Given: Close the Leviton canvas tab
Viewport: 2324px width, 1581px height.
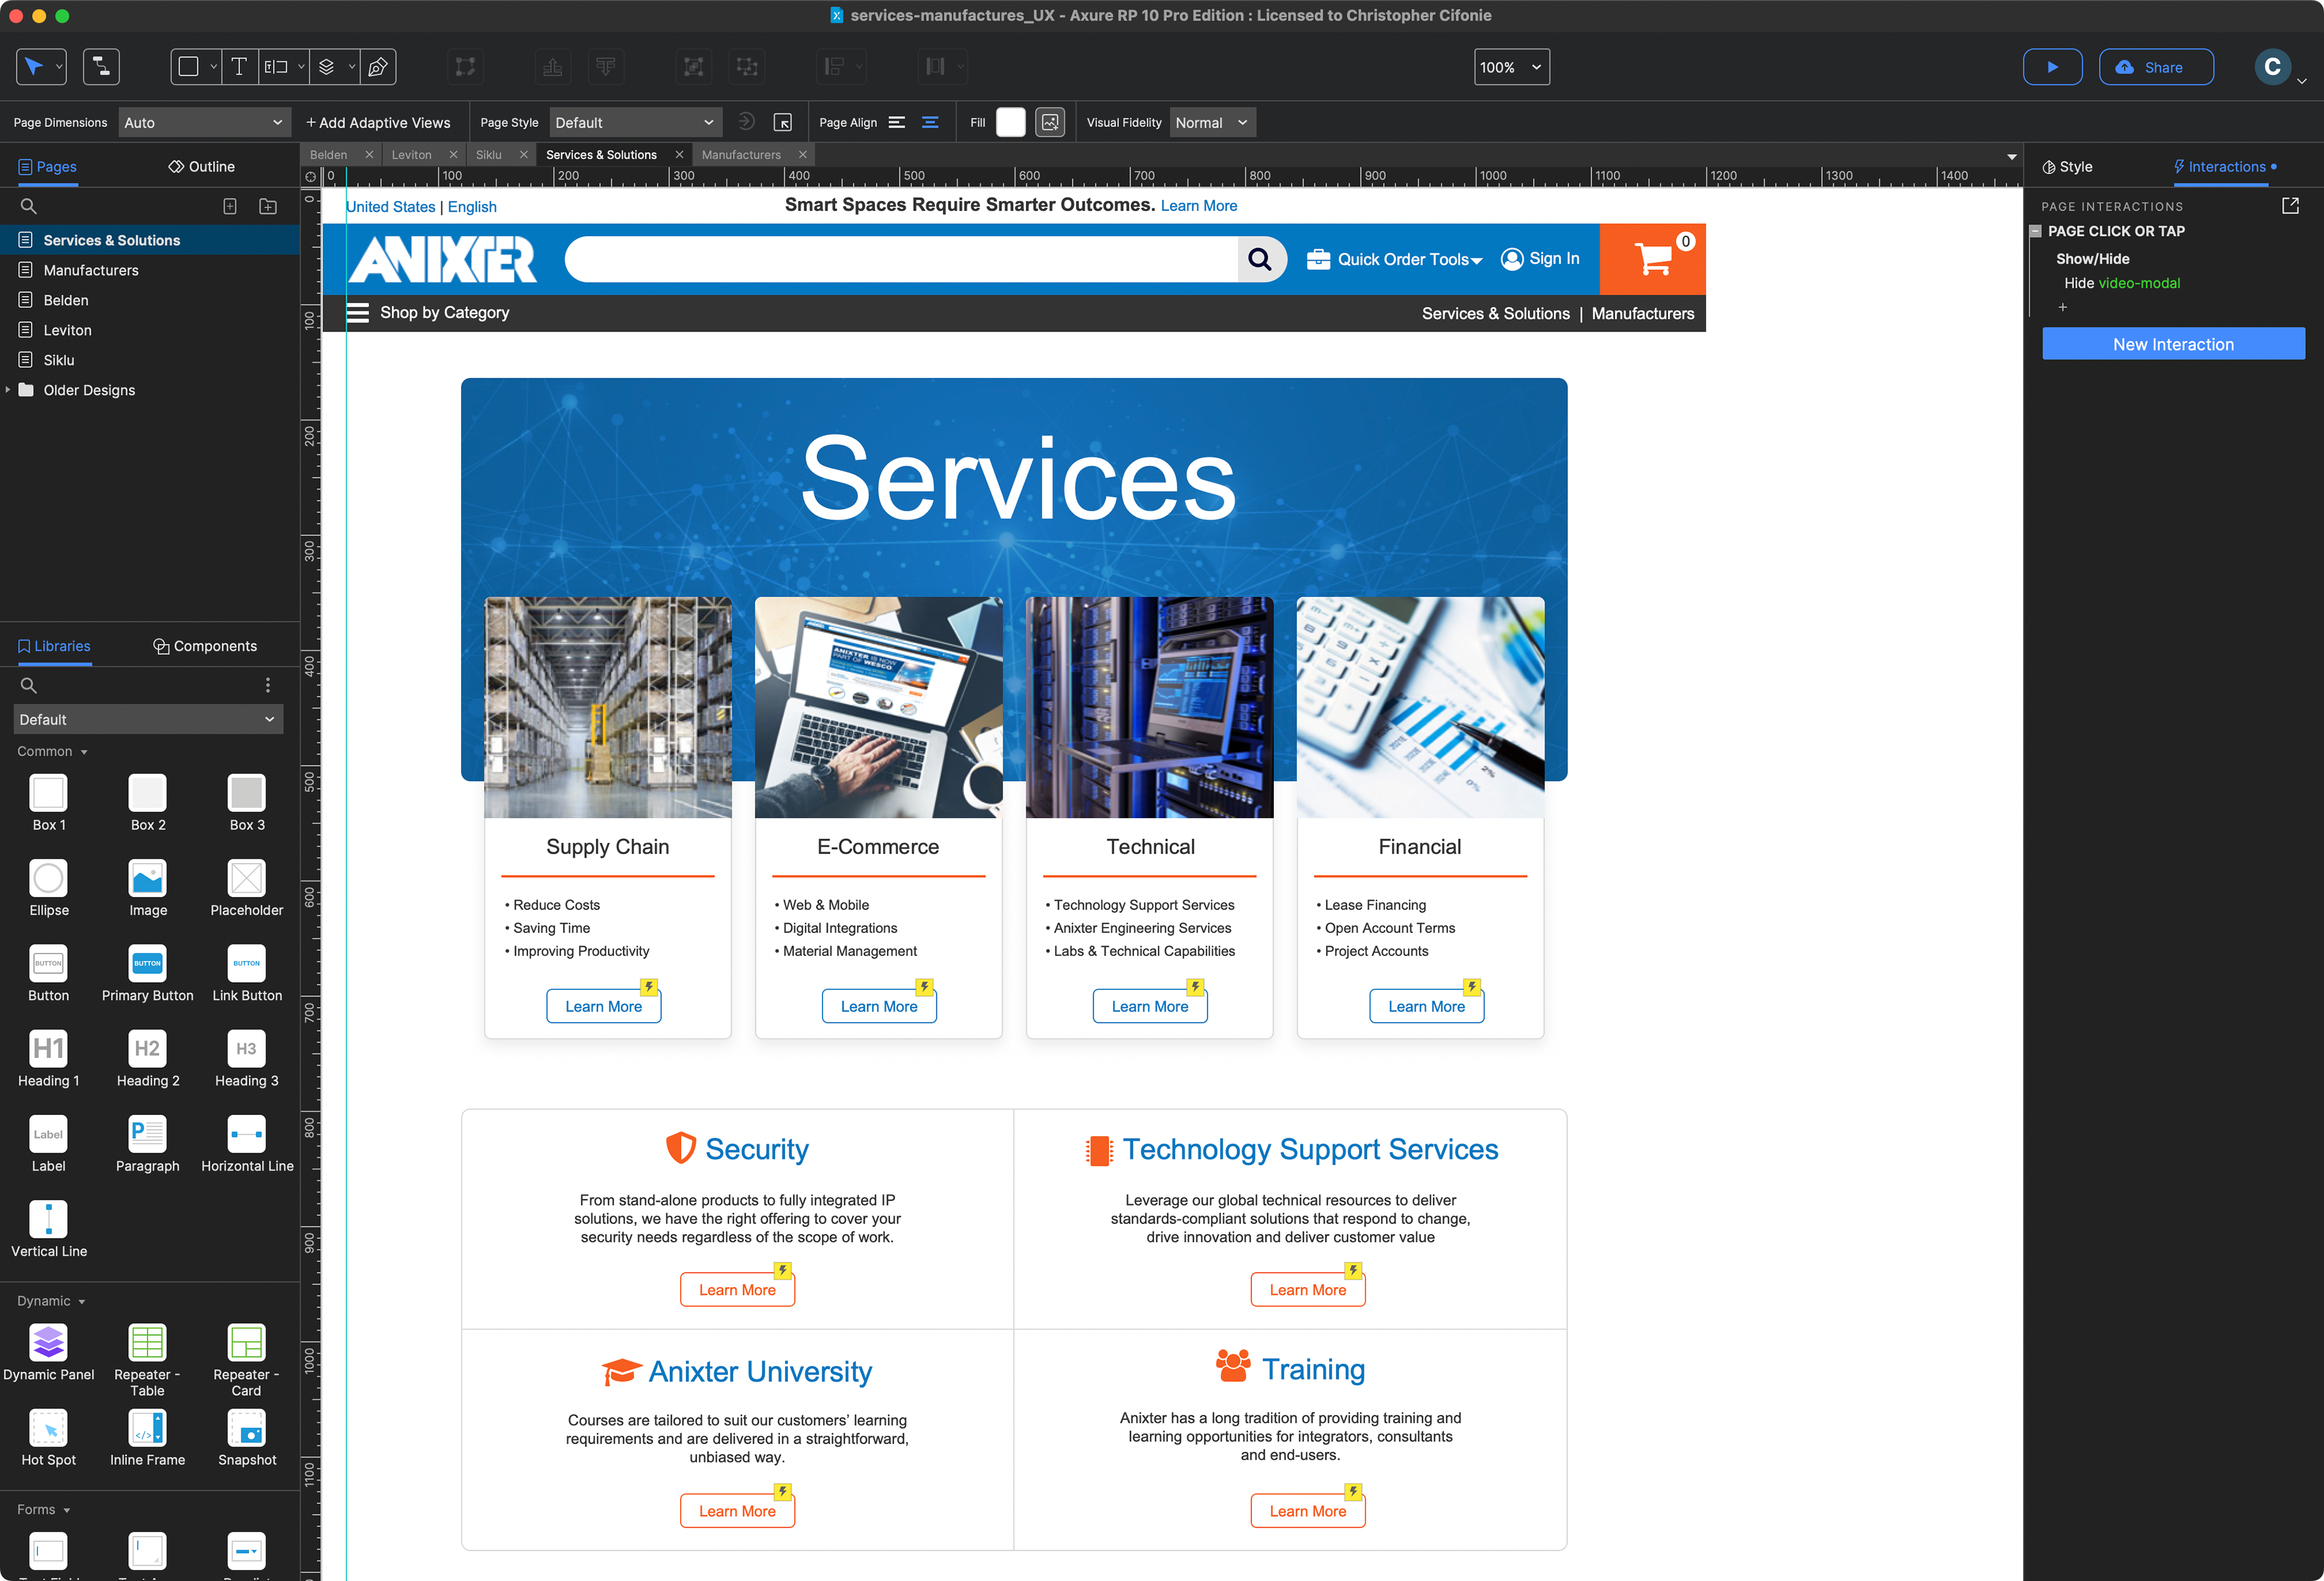Looking at the screenshot, I should tap(453, 155).
